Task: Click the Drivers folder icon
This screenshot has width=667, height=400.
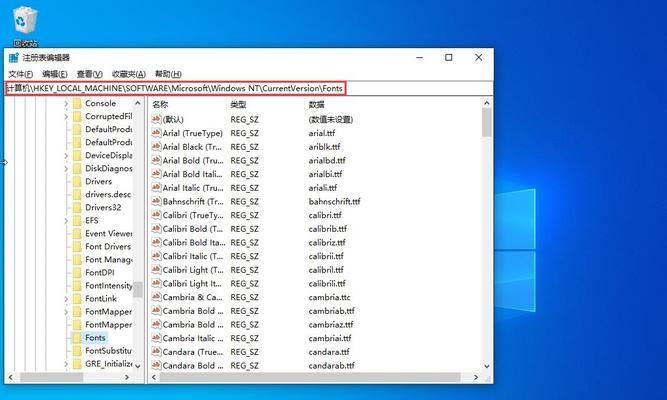Action: [x=77, y=181]
